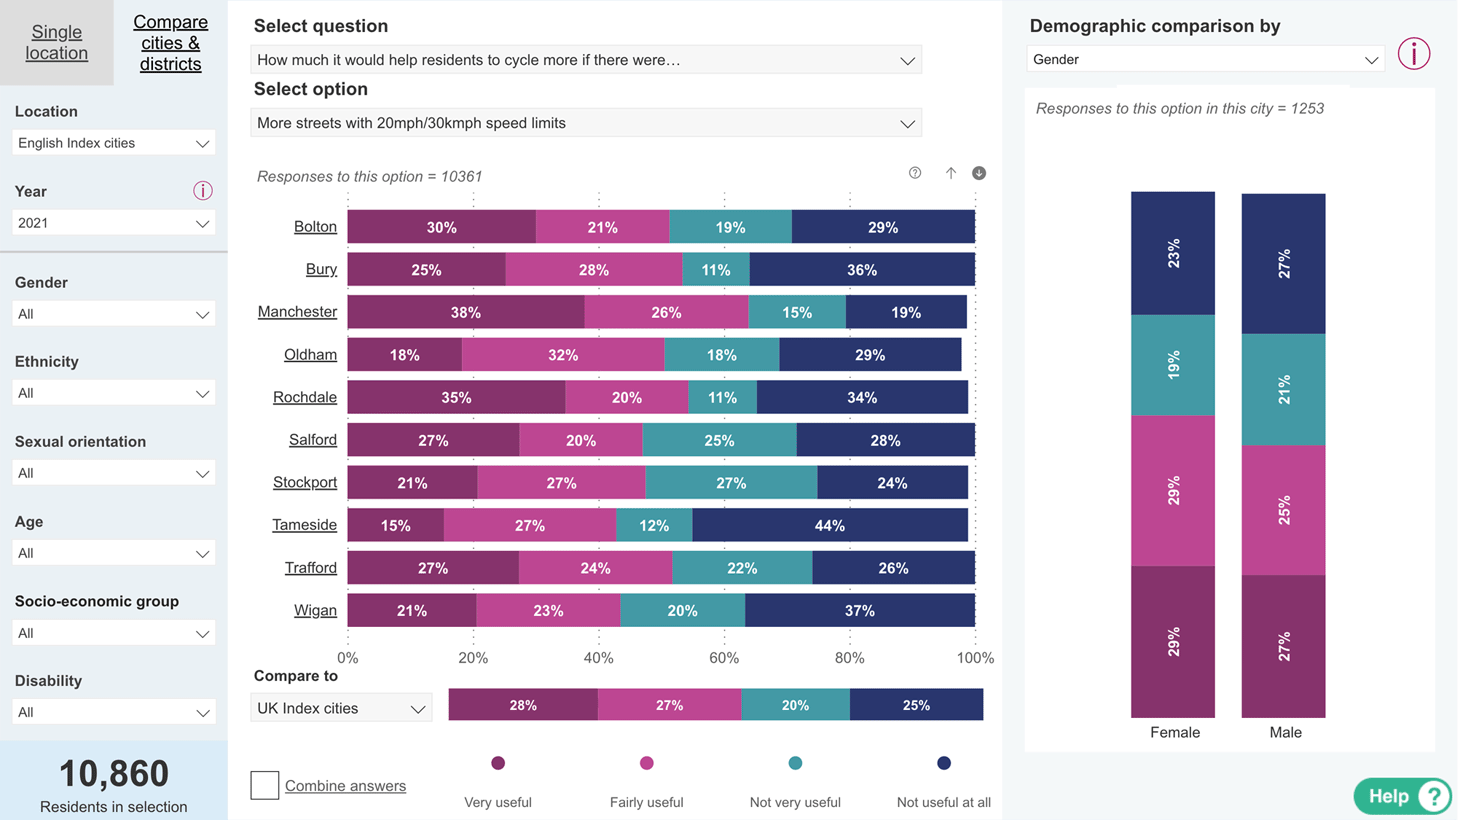Viewport: 1460px width, 820px height.
Task: Click the Not very useful legend dot
Action: click(x=795, y=763)
